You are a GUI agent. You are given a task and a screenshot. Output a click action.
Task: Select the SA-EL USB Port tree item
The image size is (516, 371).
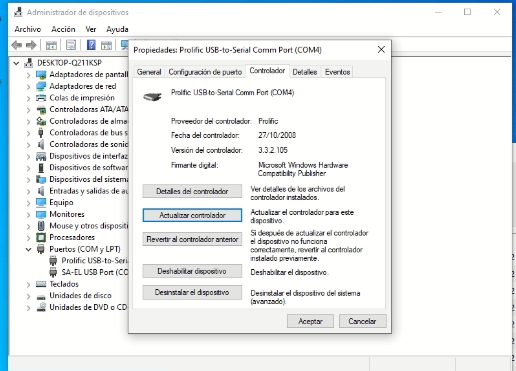tap(95, 272)
